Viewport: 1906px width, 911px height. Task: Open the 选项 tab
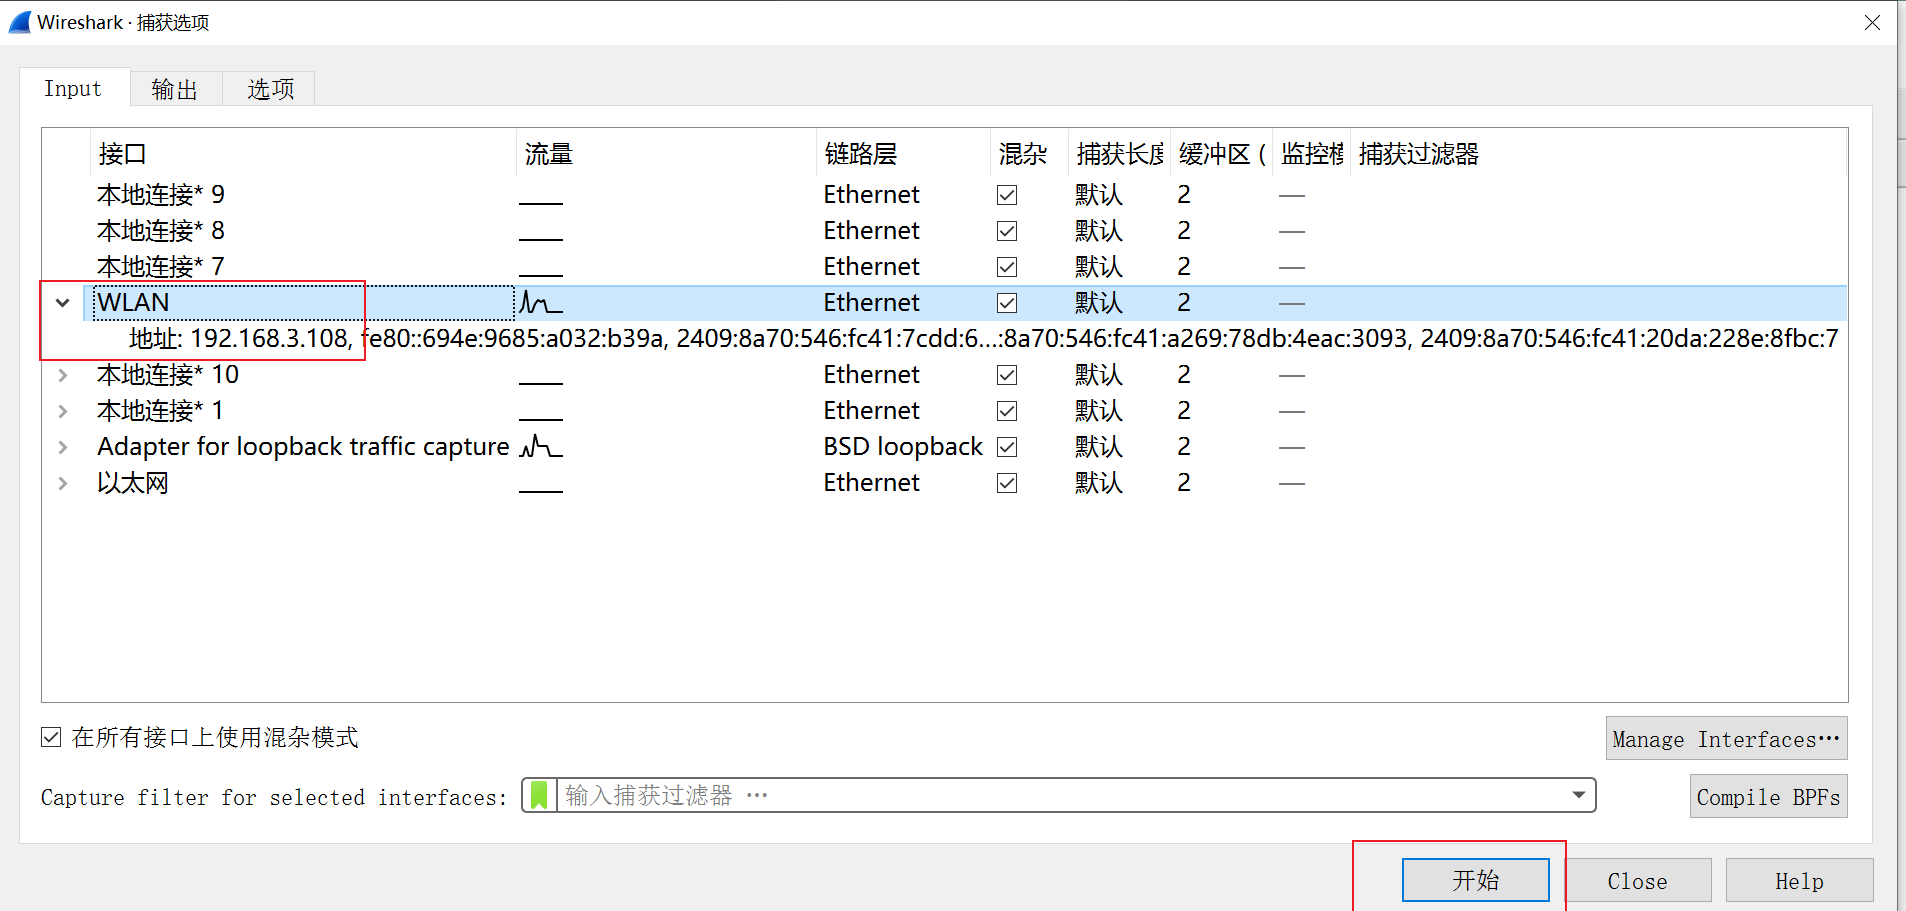(x=270, y=89)
